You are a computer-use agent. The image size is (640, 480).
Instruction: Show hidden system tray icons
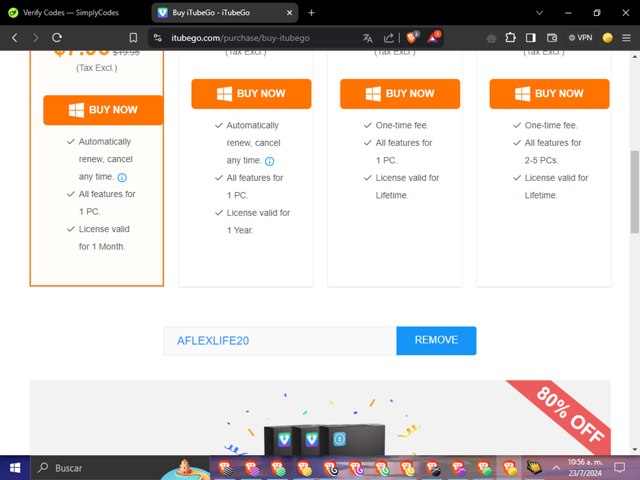(556, 468)
